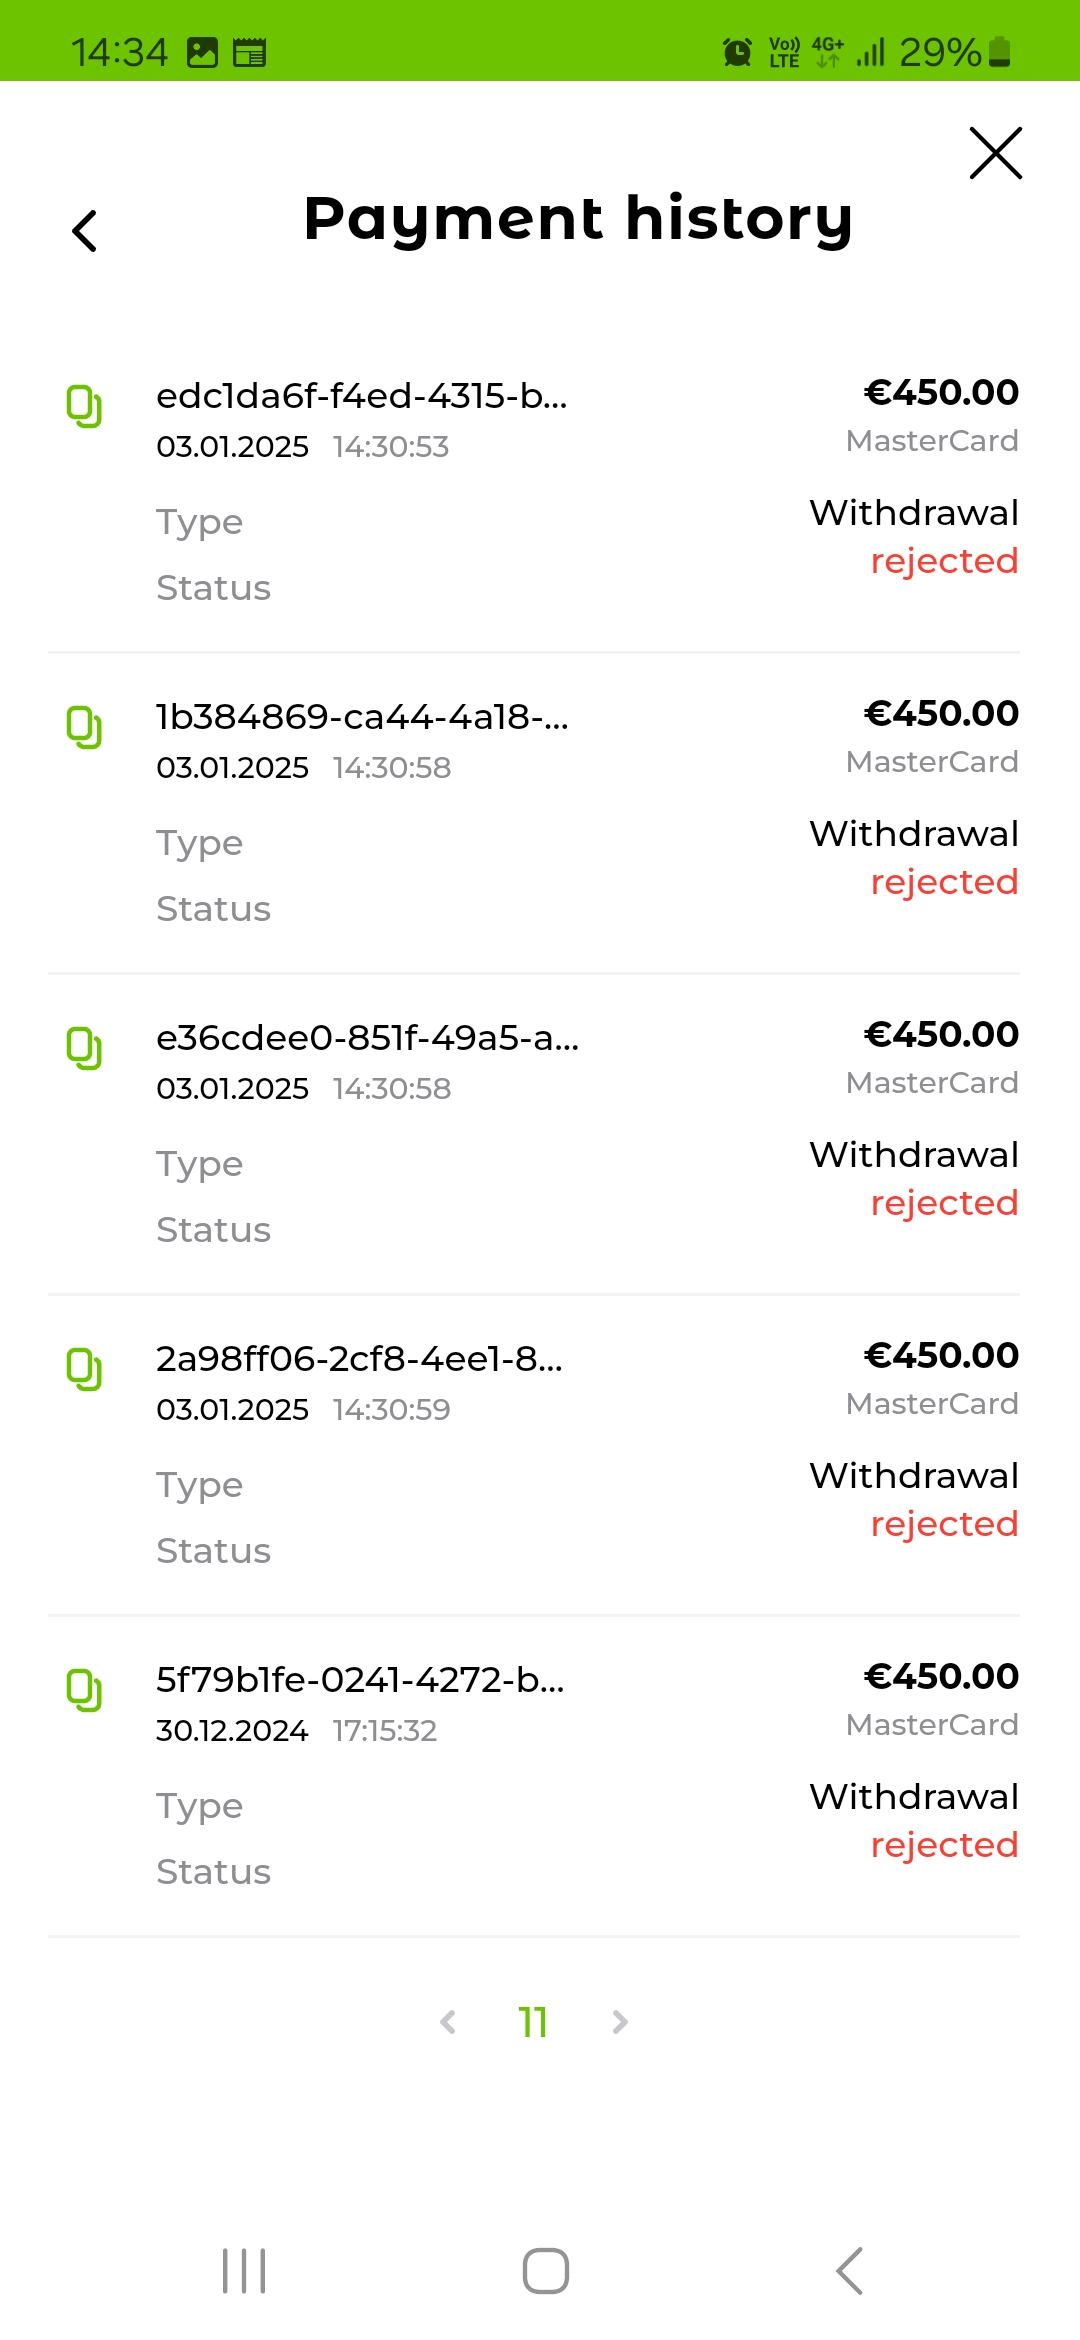Tap the alarm icon in status bar

[737, 52]
